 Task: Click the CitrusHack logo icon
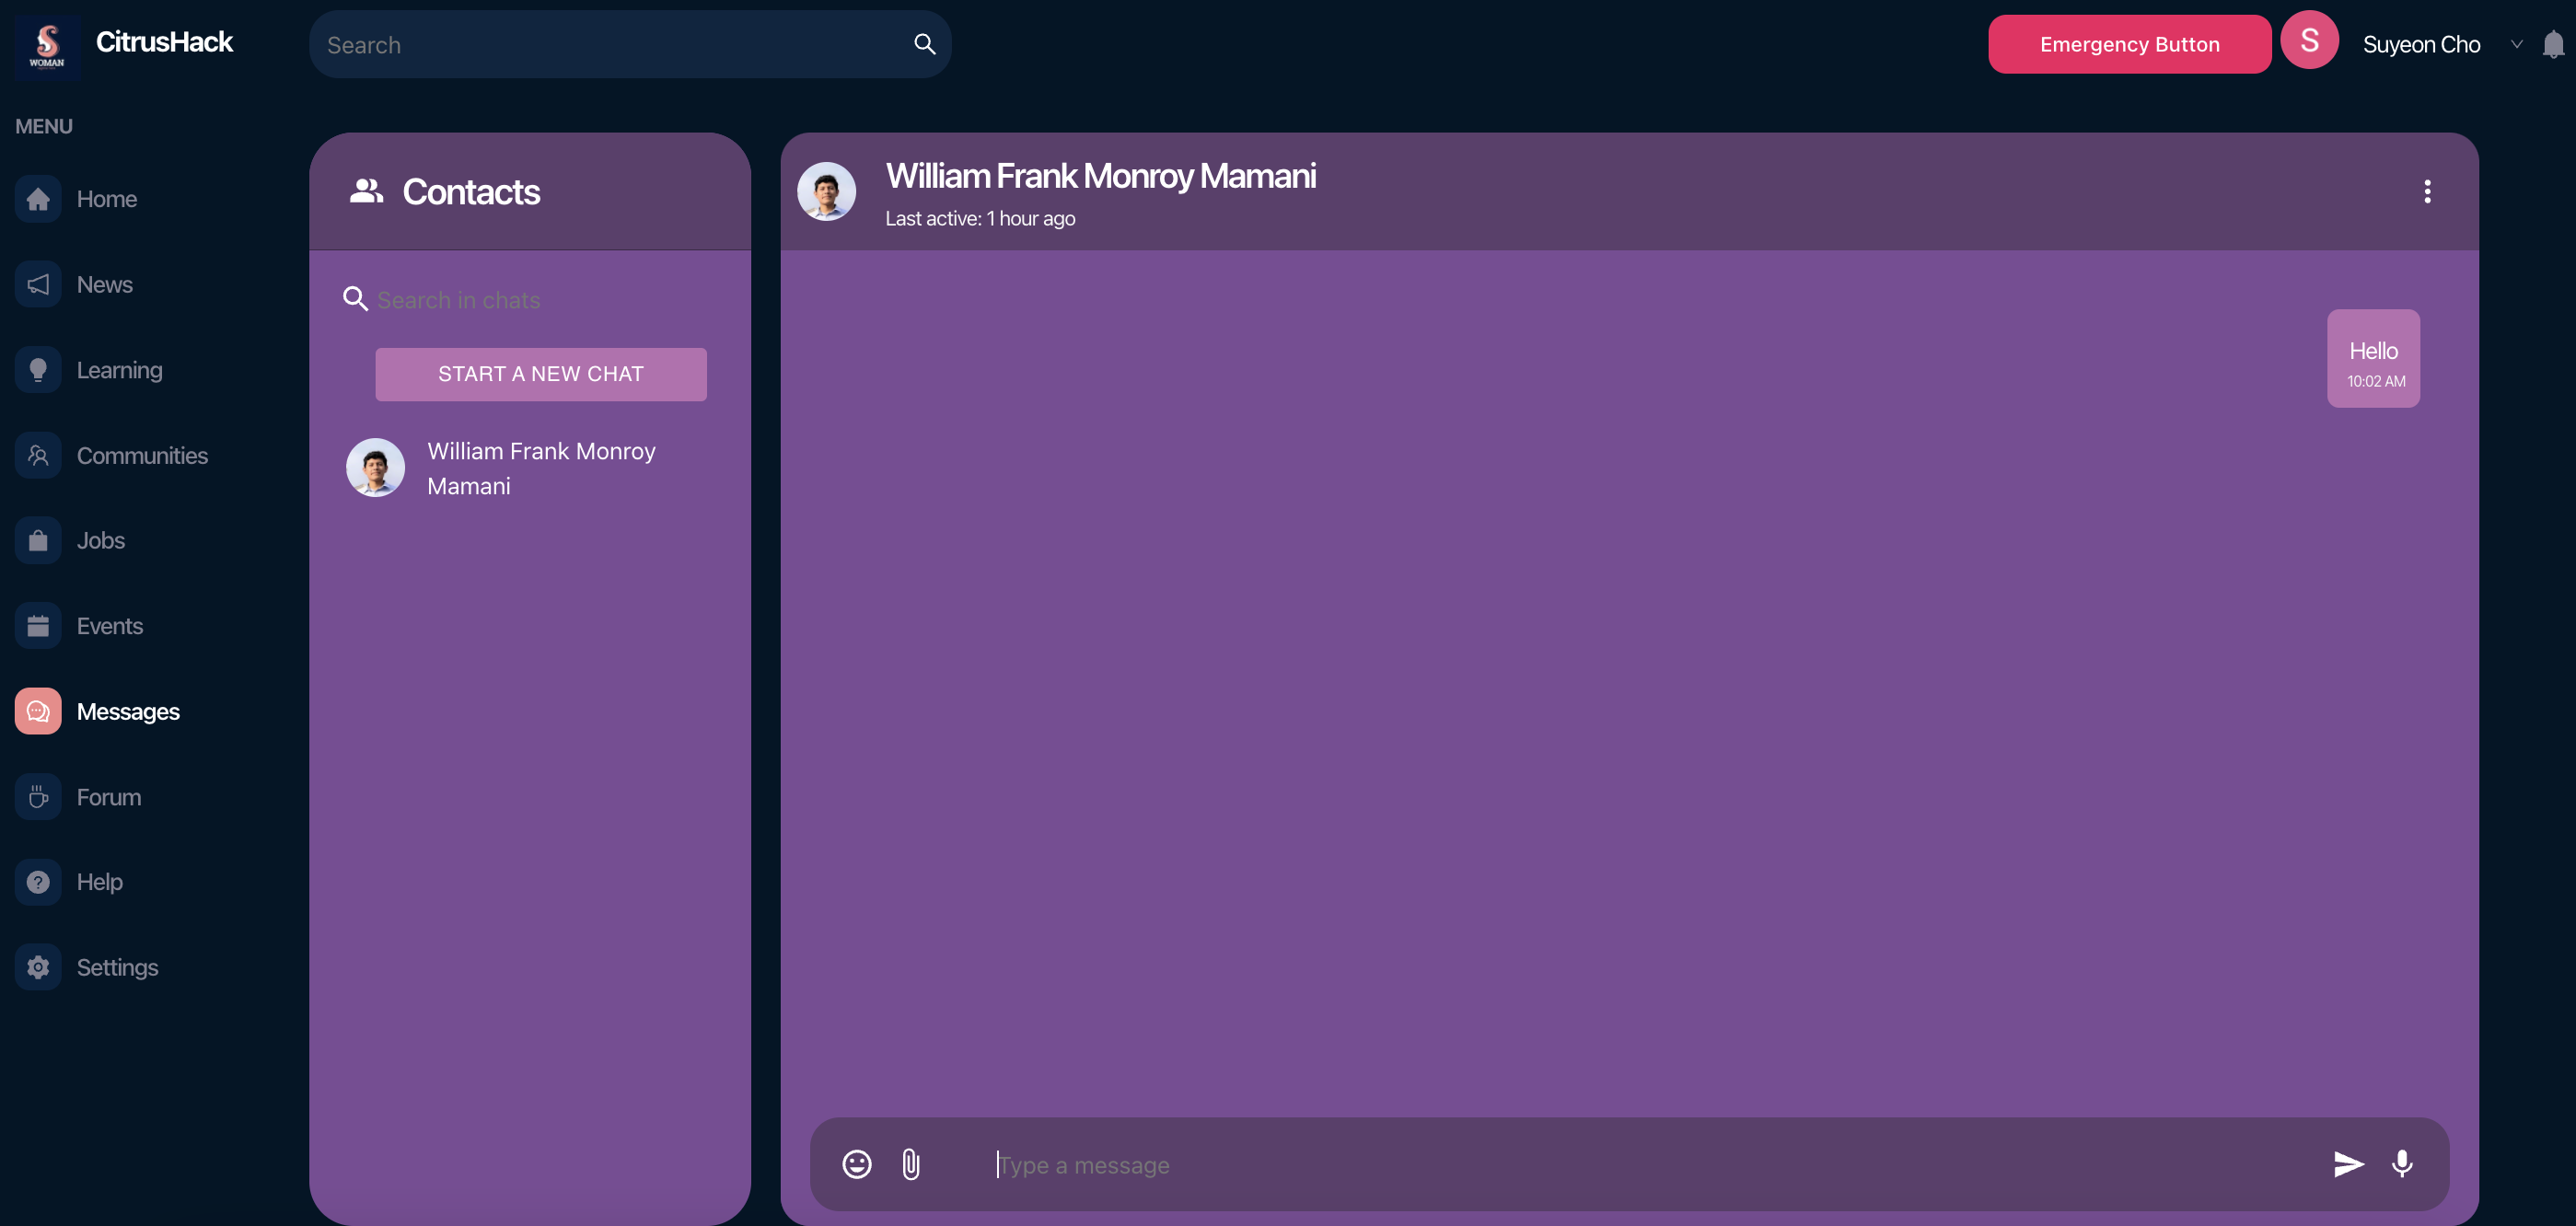click(47, 45)
